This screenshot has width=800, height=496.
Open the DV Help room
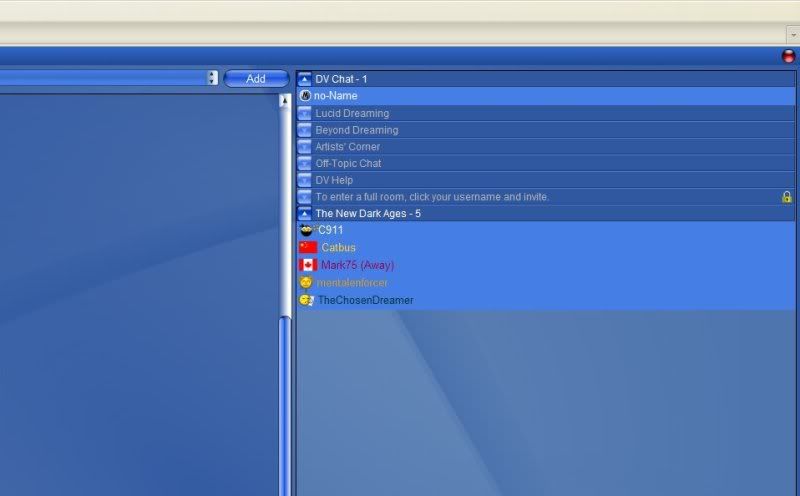click(x=334, y=180)
